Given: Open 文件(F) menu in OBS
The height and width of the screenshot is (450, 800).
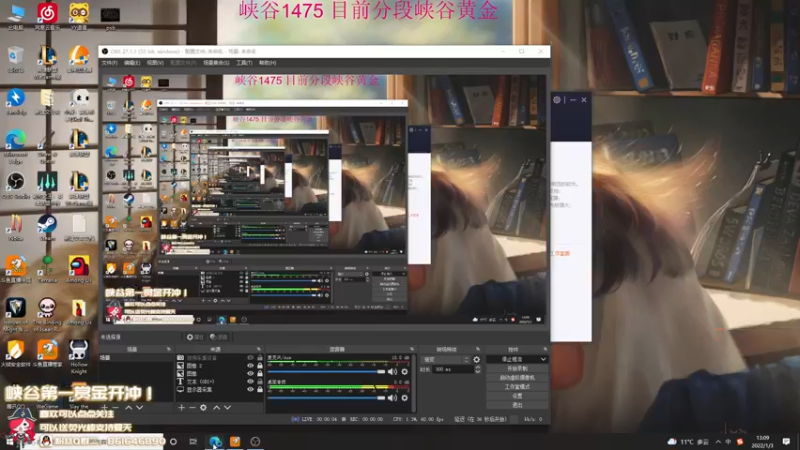Looking at the screenshot, I should pos(110,63).
